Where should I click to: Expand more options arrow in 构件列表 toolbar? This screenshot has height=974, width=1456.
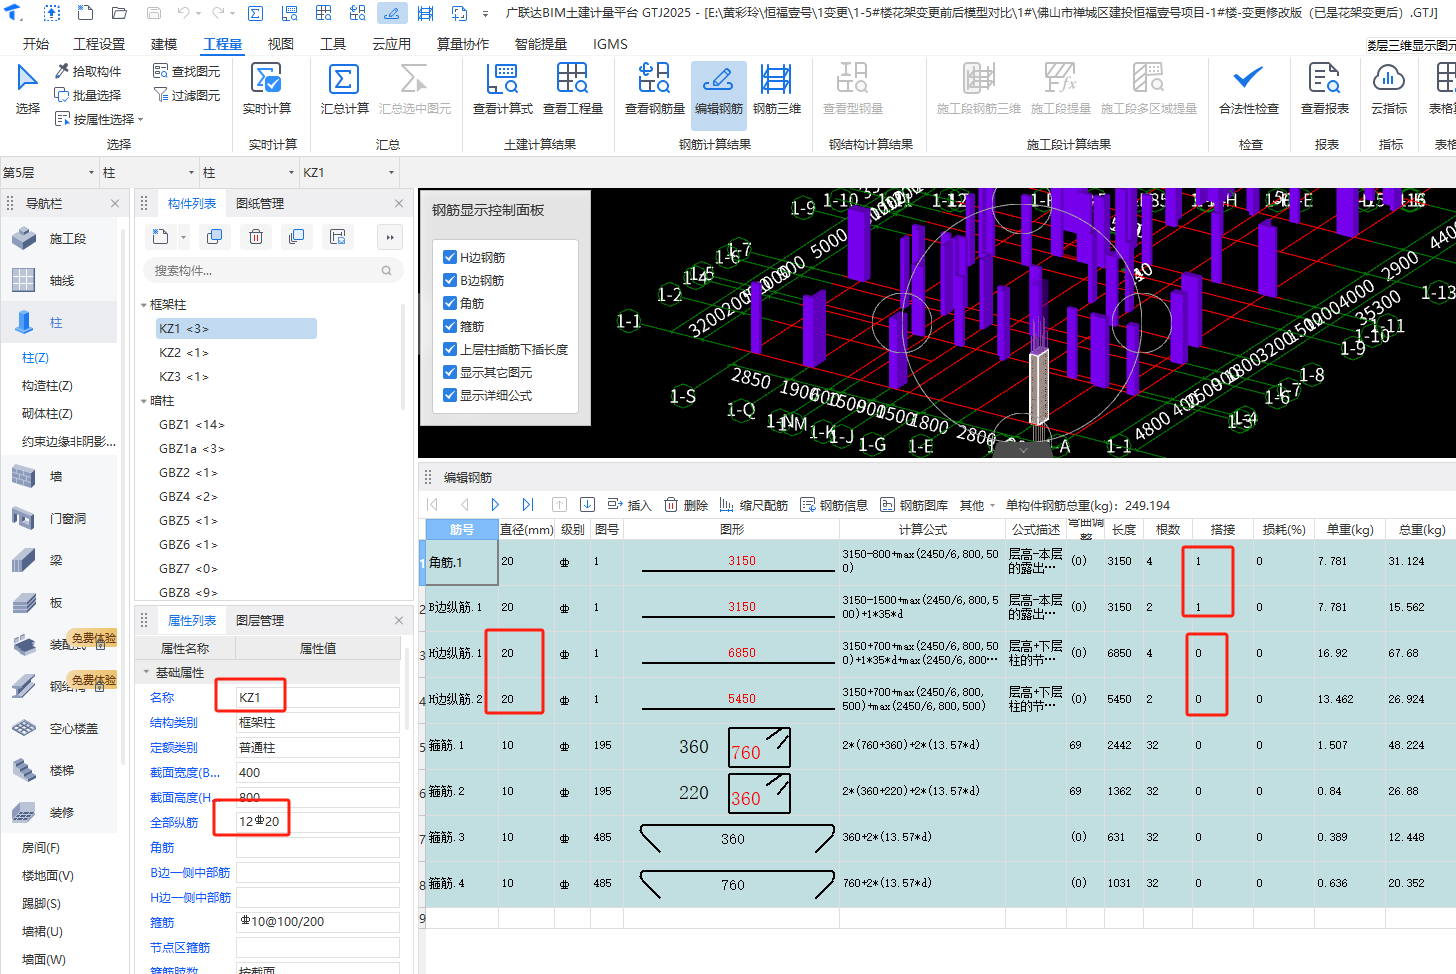click(389, 237)
